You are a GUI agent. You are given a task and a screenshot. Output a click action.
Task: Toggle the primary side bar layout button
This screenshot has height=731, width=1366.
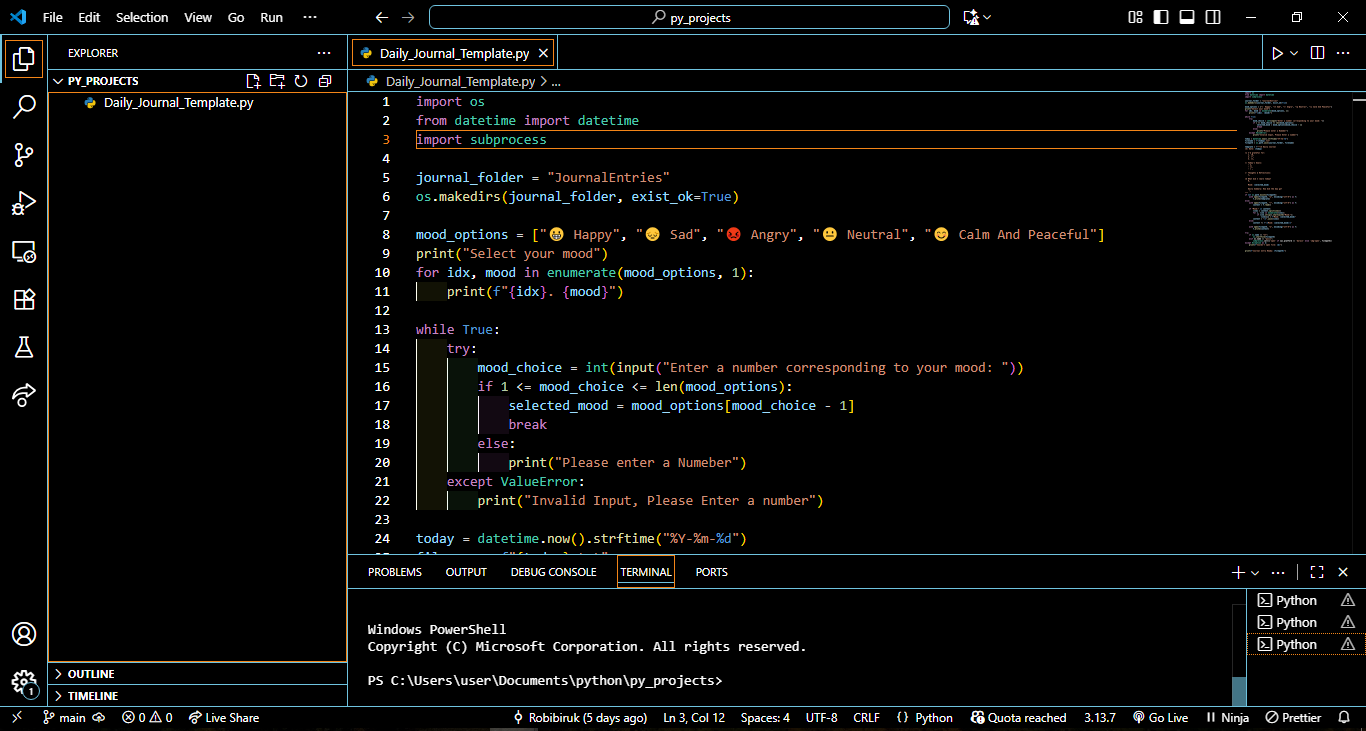[1161, 17]
